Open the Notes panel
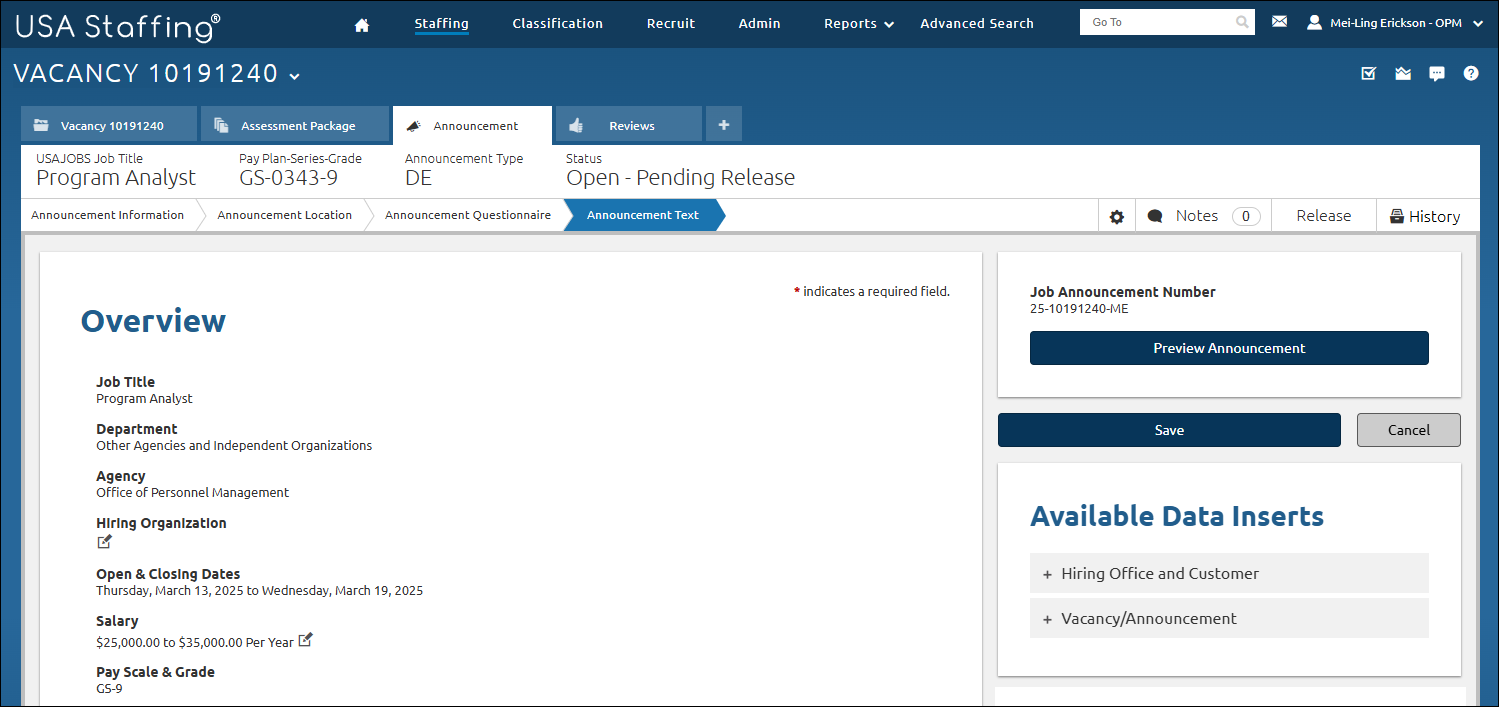The image size is (1499, 707). (1203, 216)
